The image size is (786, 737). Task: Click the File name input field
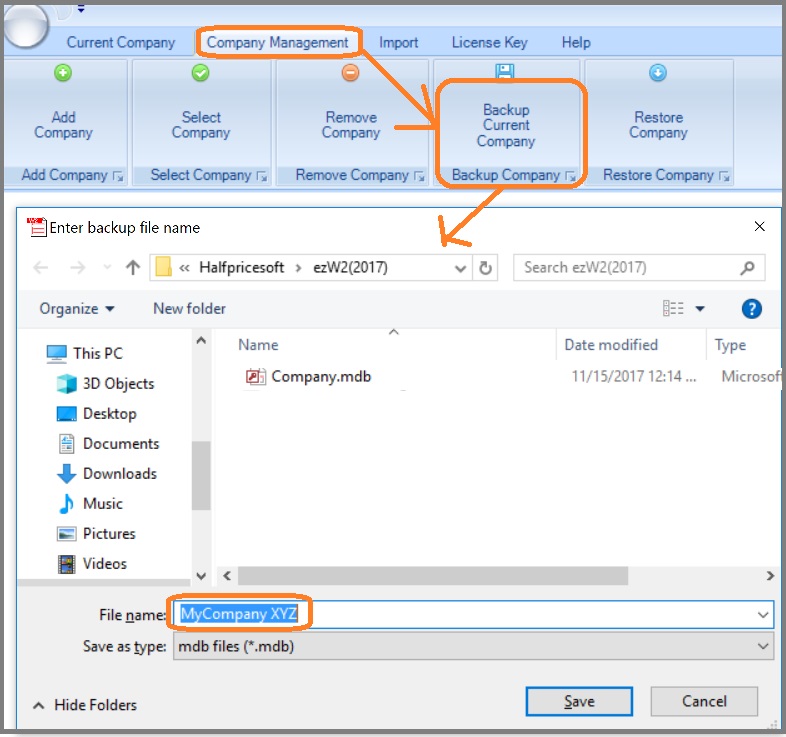click(x=470, y=614)
